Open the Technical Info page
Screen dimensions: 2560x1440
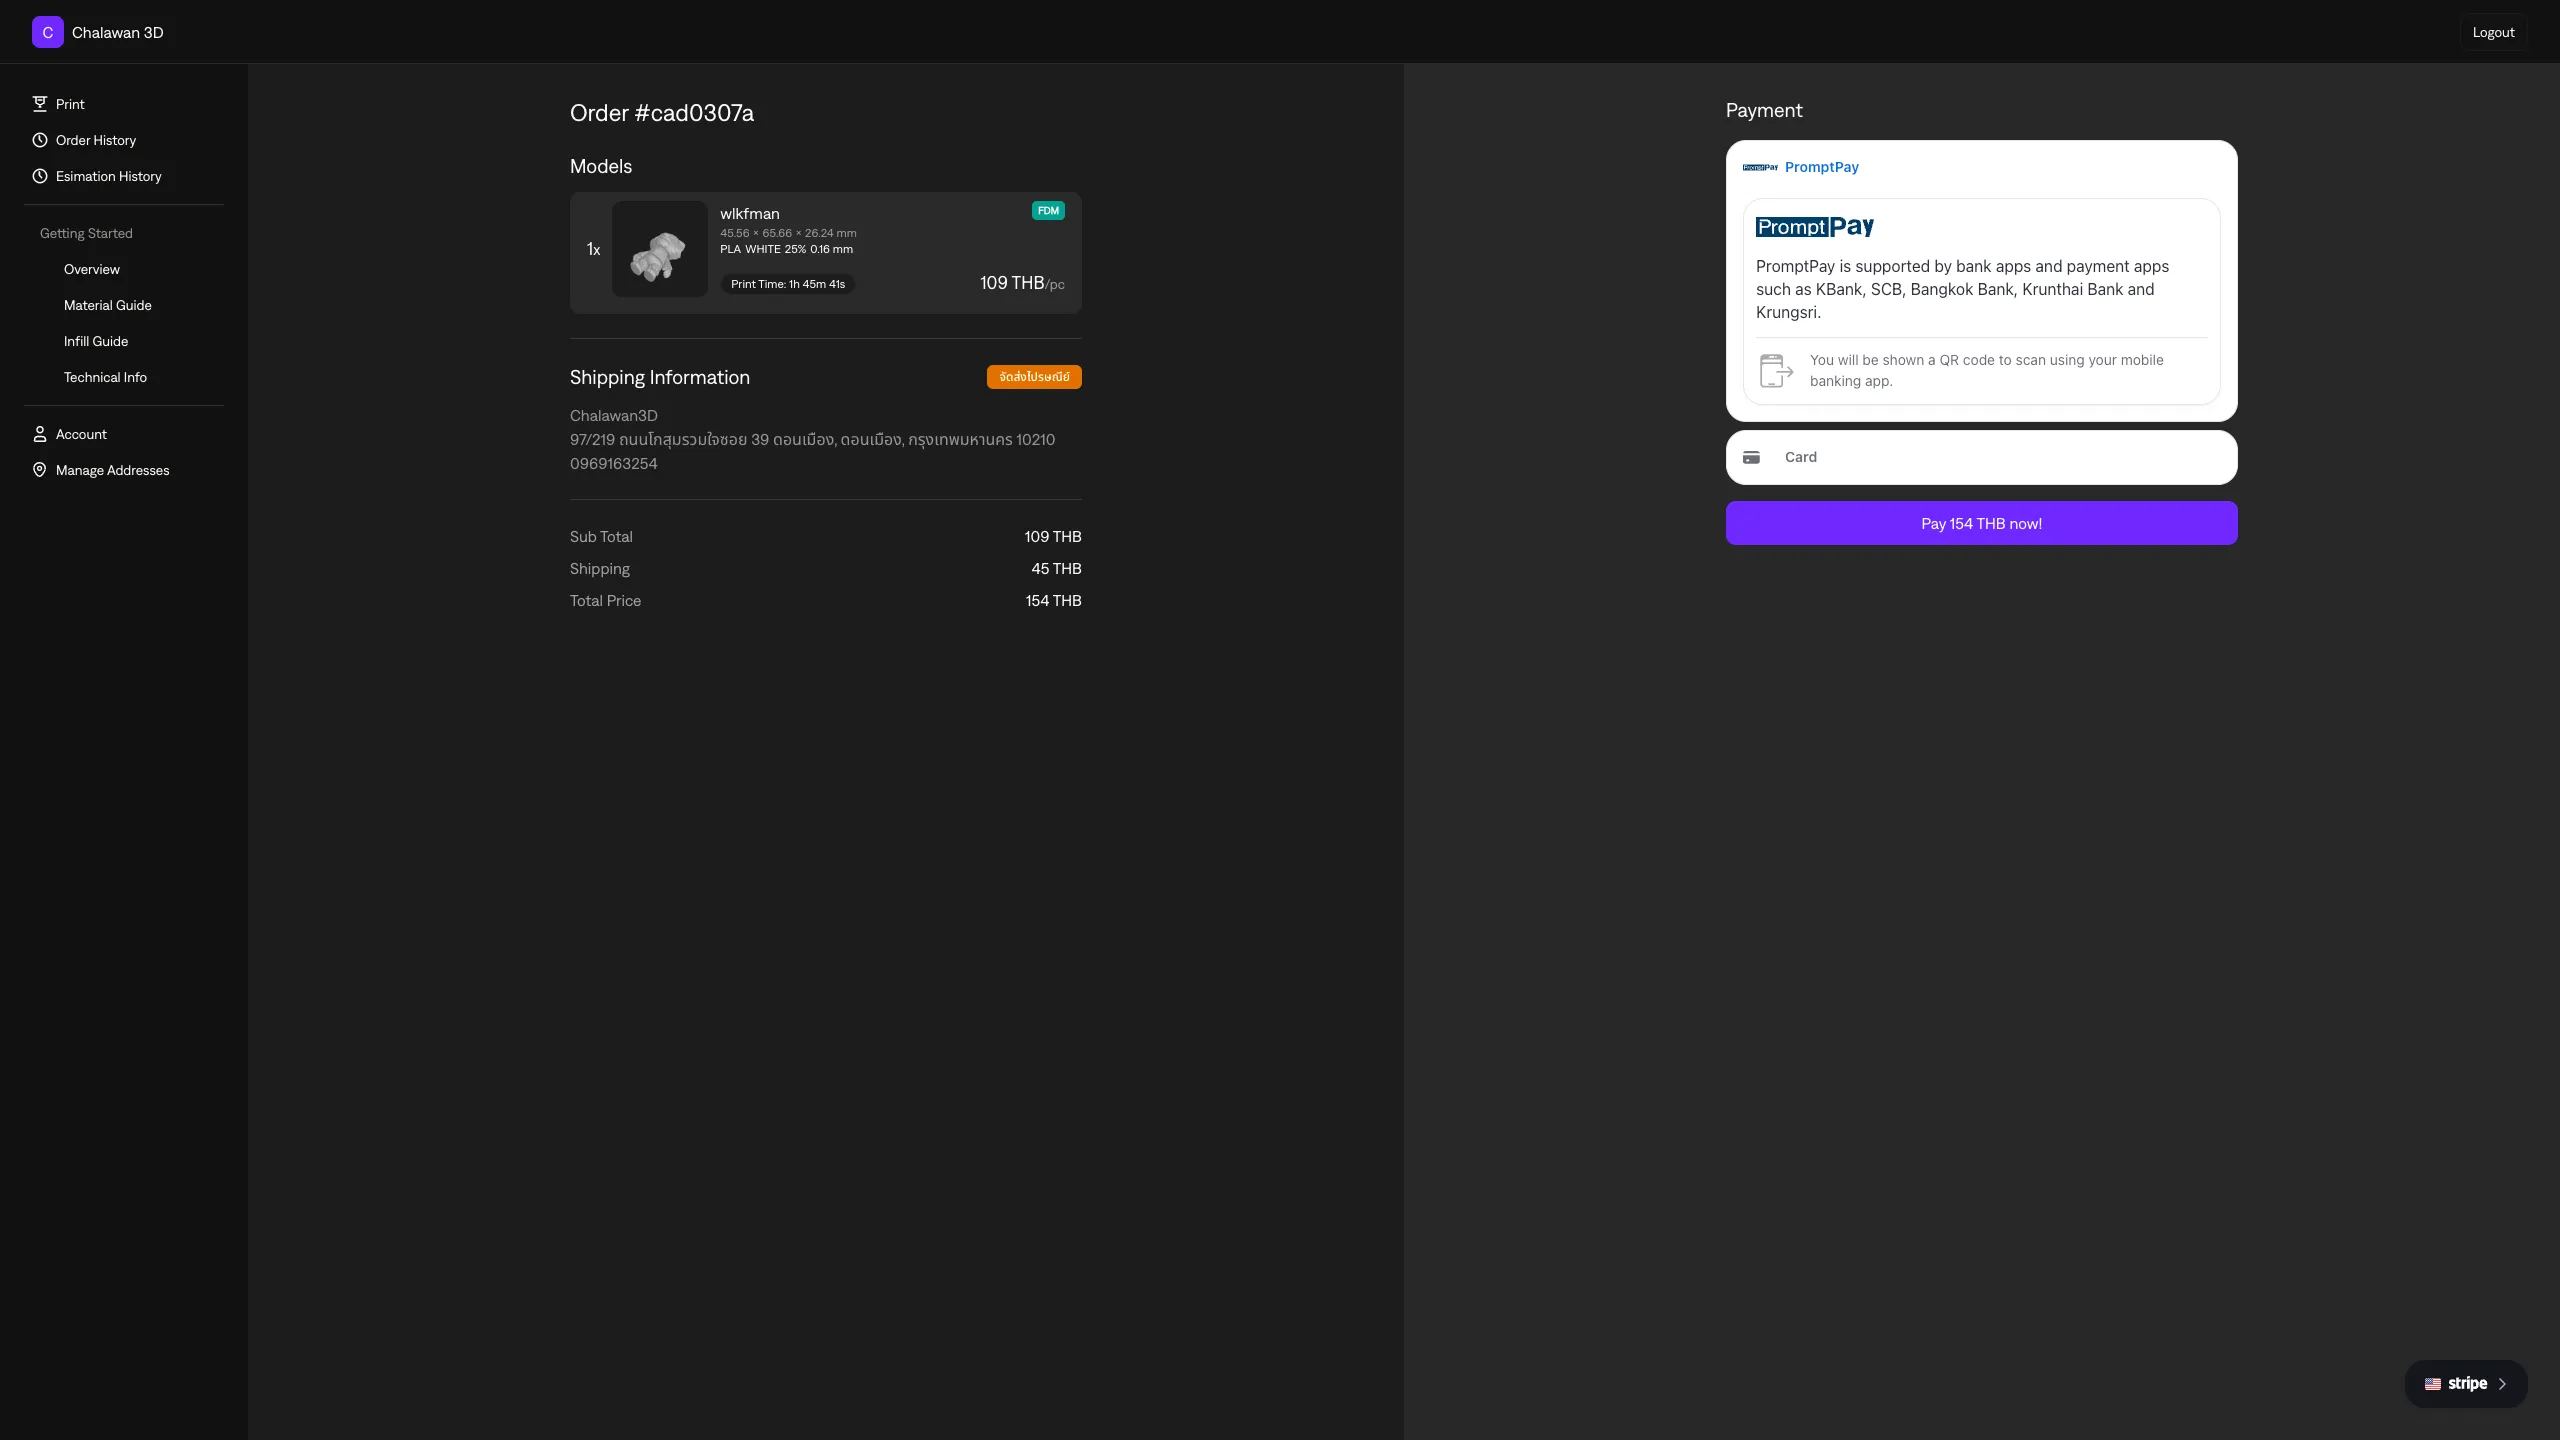coord(105,377)
